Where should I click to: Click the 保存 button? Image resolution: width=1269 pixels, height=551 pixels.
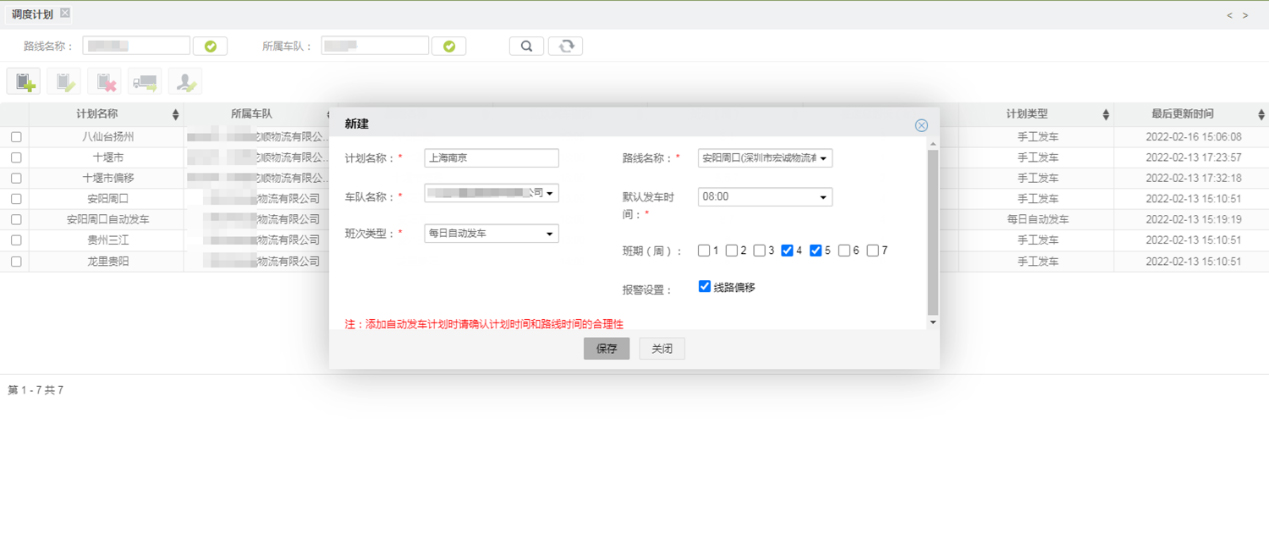point(606,349)
